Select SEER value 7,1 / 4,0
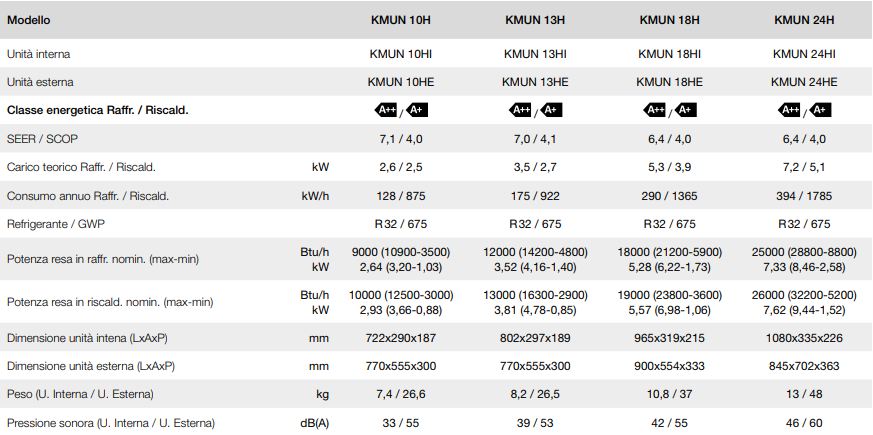Viewport: 873px width, 435px height. pos(401,139)
